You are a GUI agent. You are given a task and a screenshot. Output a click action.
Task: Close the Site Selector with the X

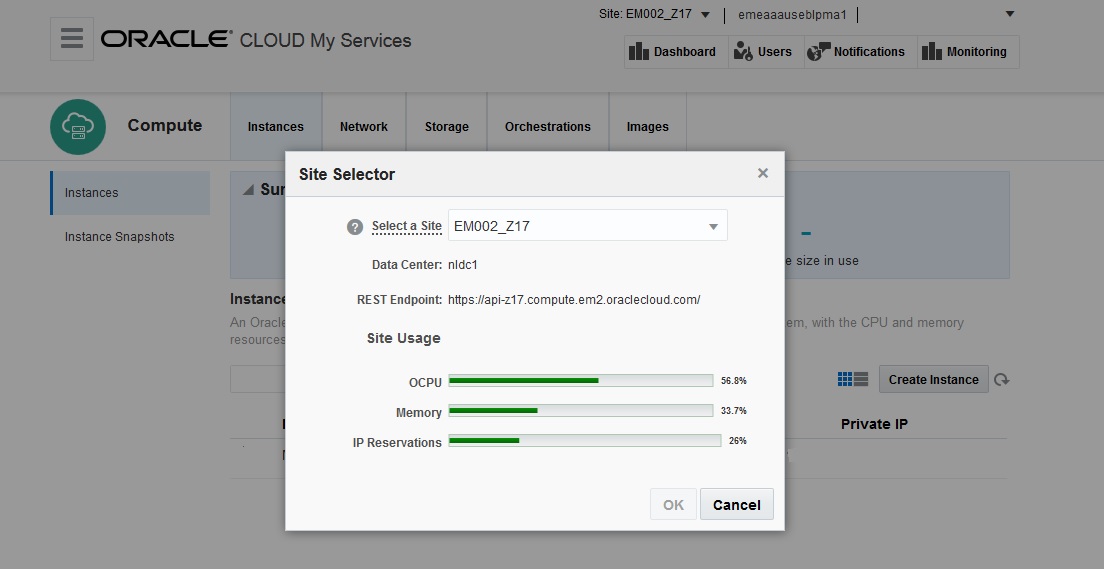pyautogui.click(x=763, y=174)
